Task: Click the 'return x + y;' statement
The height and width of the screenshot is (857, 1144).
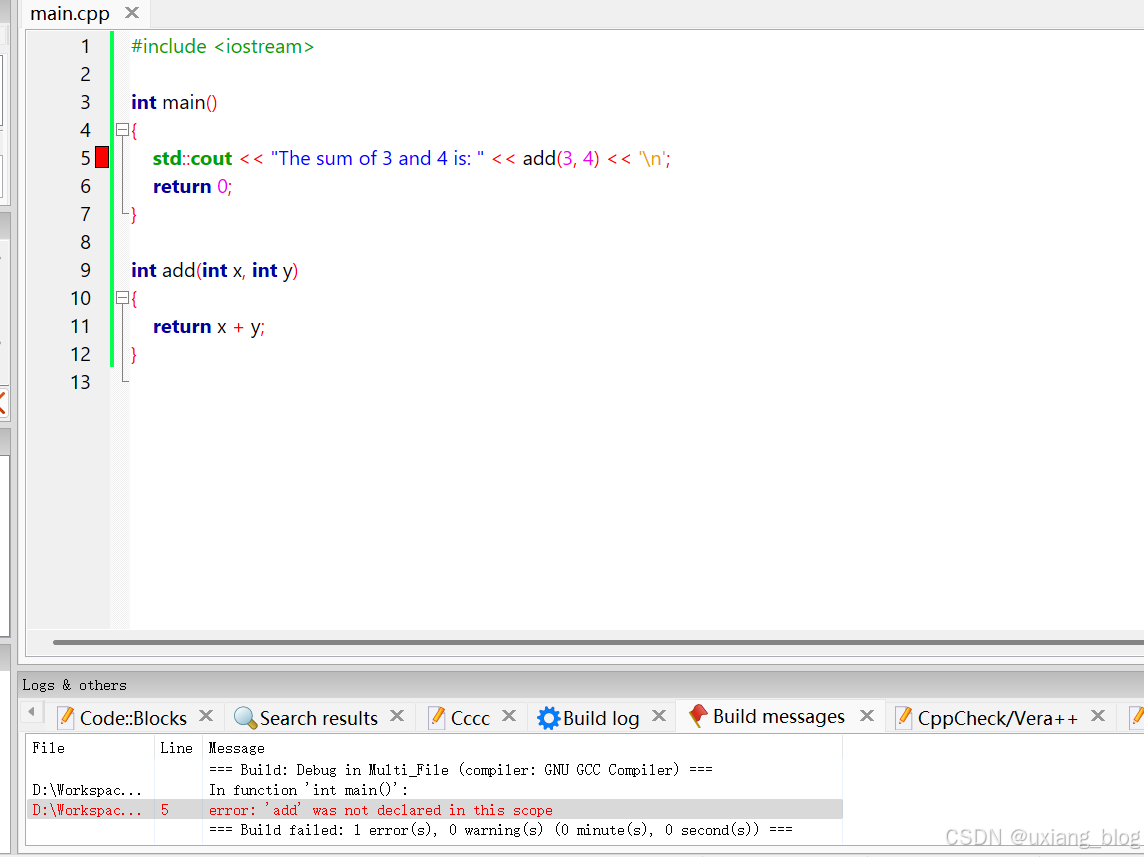Action: 209,326
